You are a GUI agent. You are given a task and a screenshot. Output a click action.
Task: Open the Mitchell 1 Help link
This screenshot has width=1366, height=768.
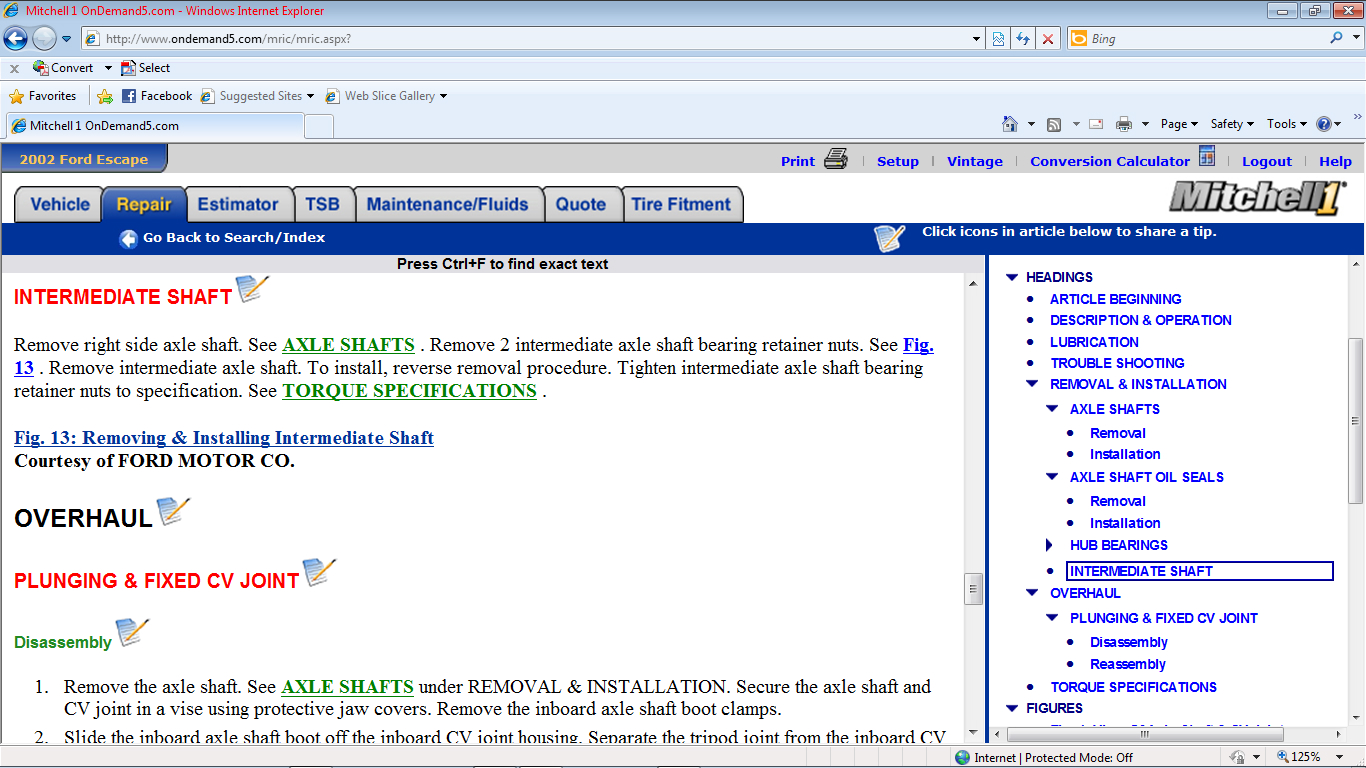click(x=1335, y=161)
